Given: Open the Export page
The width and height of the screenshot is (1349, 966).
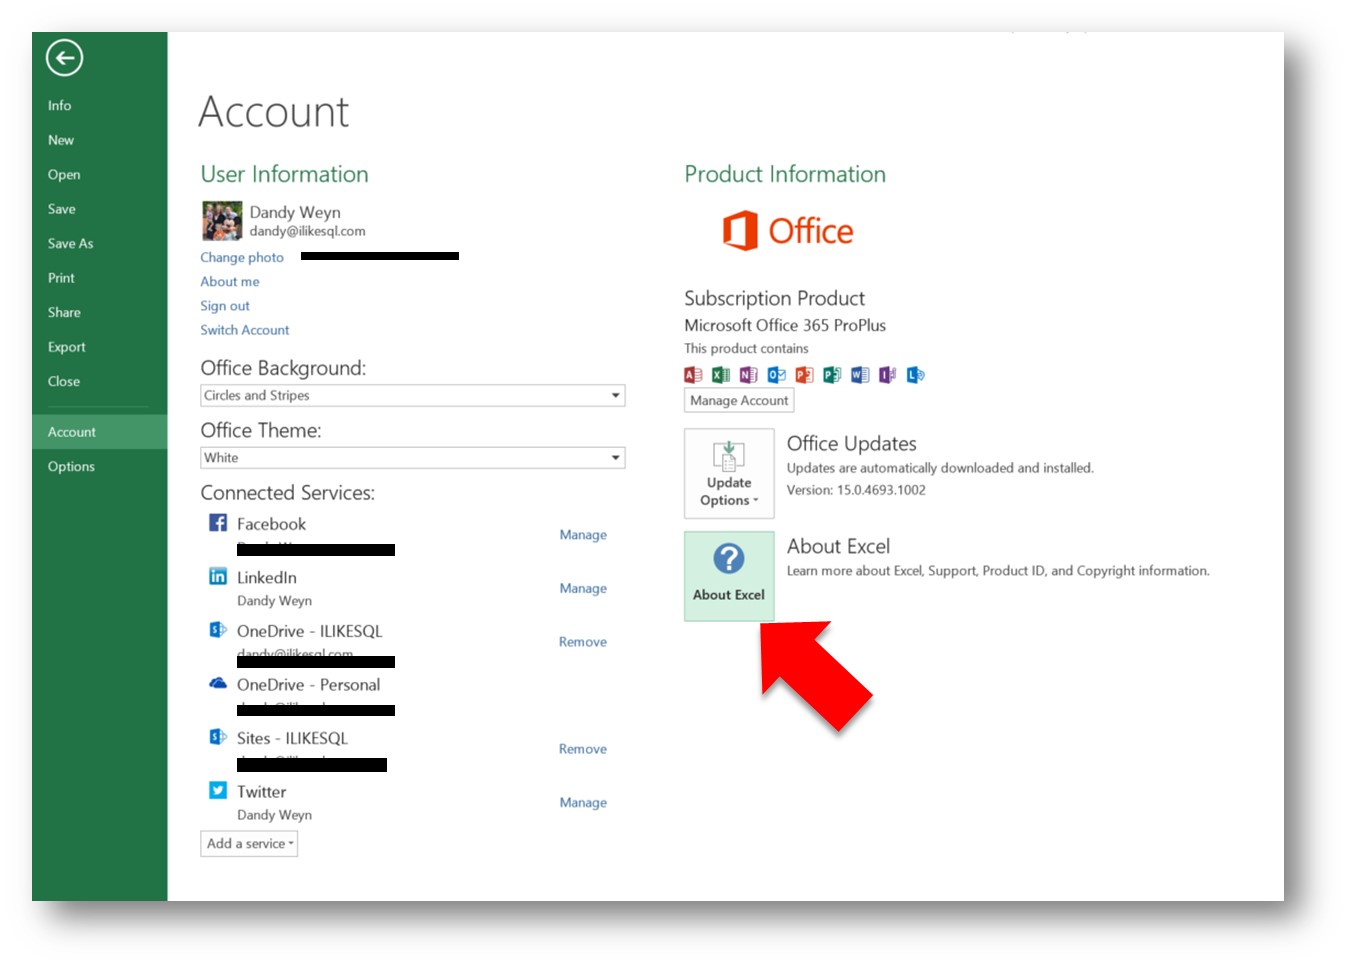Looking at the screenshot, I should click(x=67, y=347).
